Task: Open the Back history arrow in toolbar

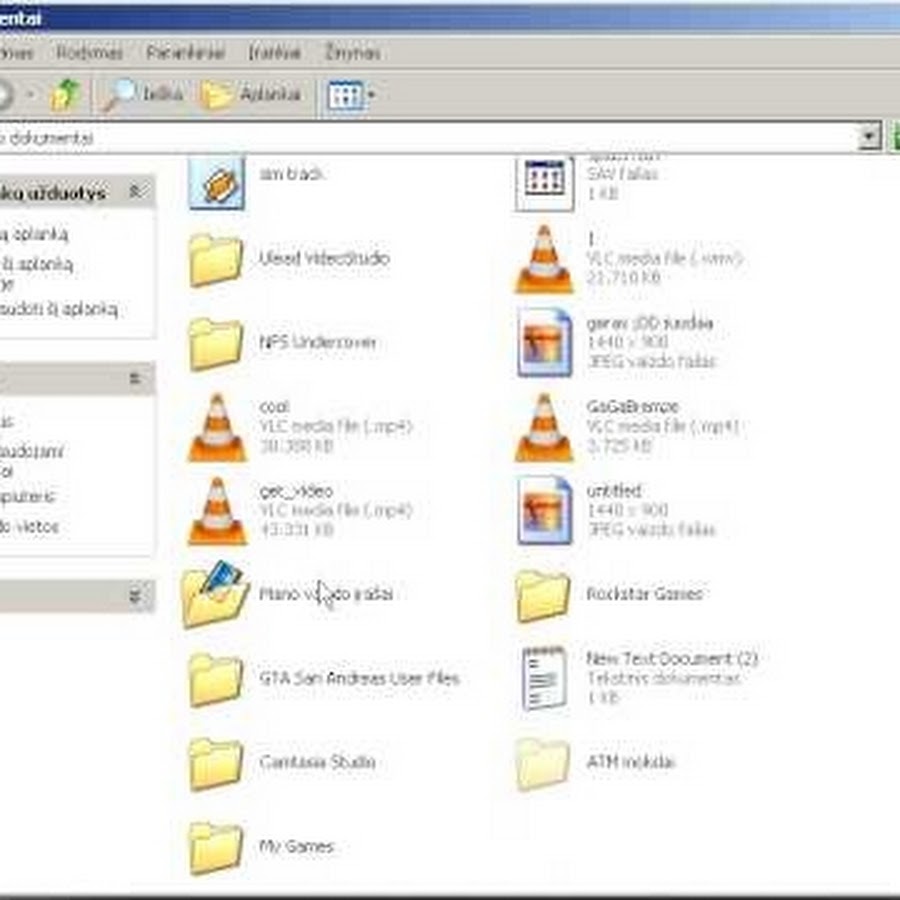Action: pyautogui.click(x=30, y=94)
